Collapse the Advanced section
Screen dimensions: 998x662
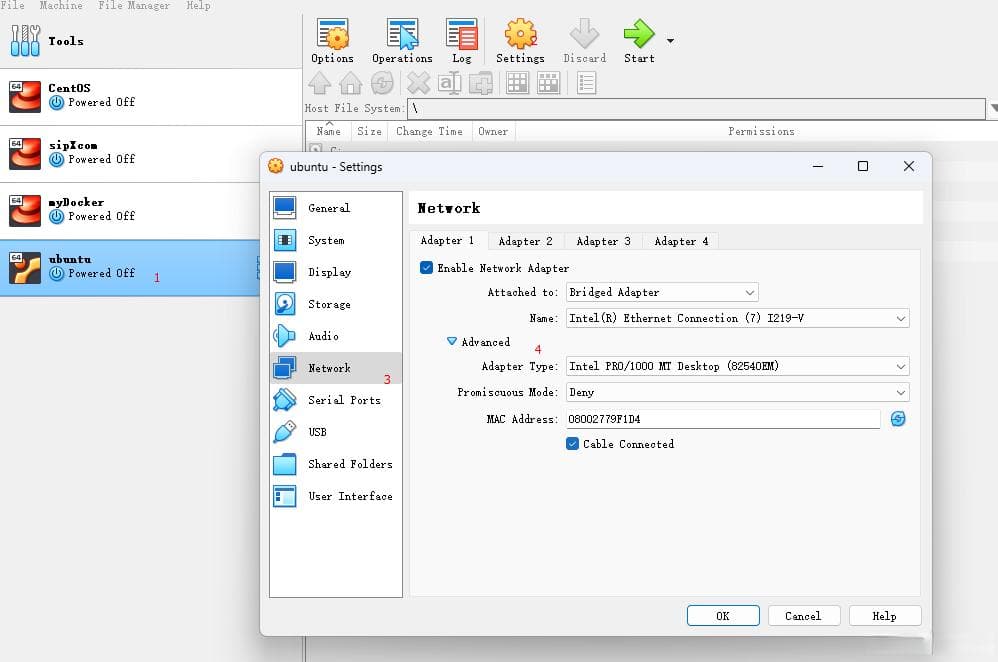pyautogui.click(x=452, y=342)
